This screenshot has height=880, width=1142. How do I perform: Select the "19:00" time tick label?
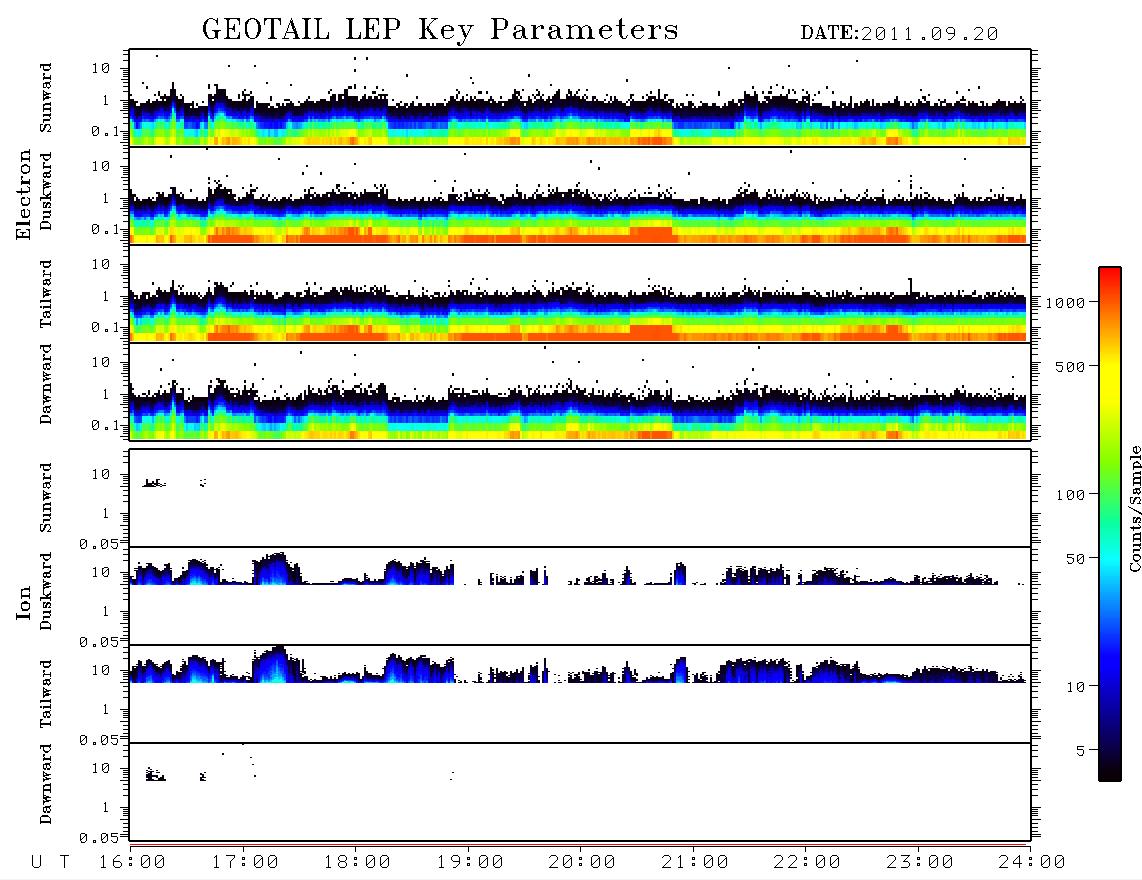click(x=470, y=863)
